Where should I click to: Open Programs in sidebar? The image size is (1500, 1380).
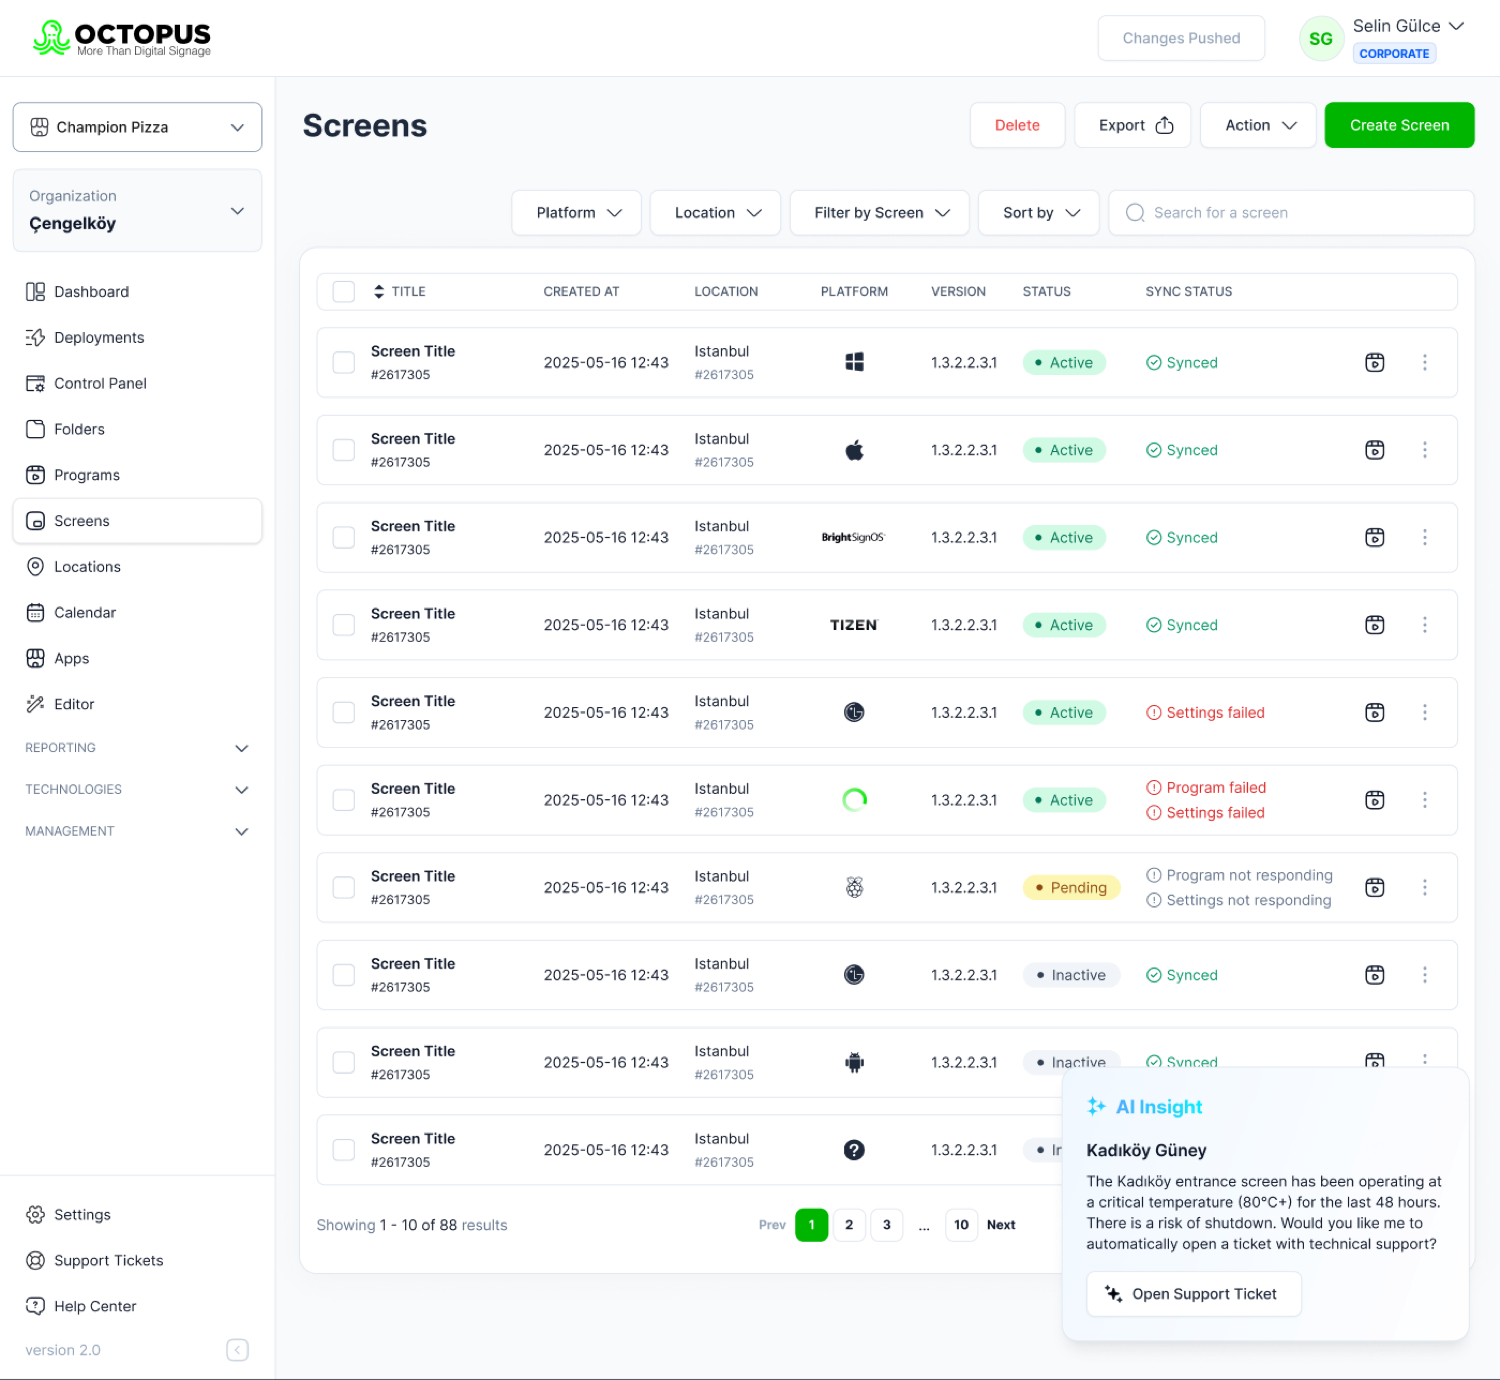click(137, 475)
